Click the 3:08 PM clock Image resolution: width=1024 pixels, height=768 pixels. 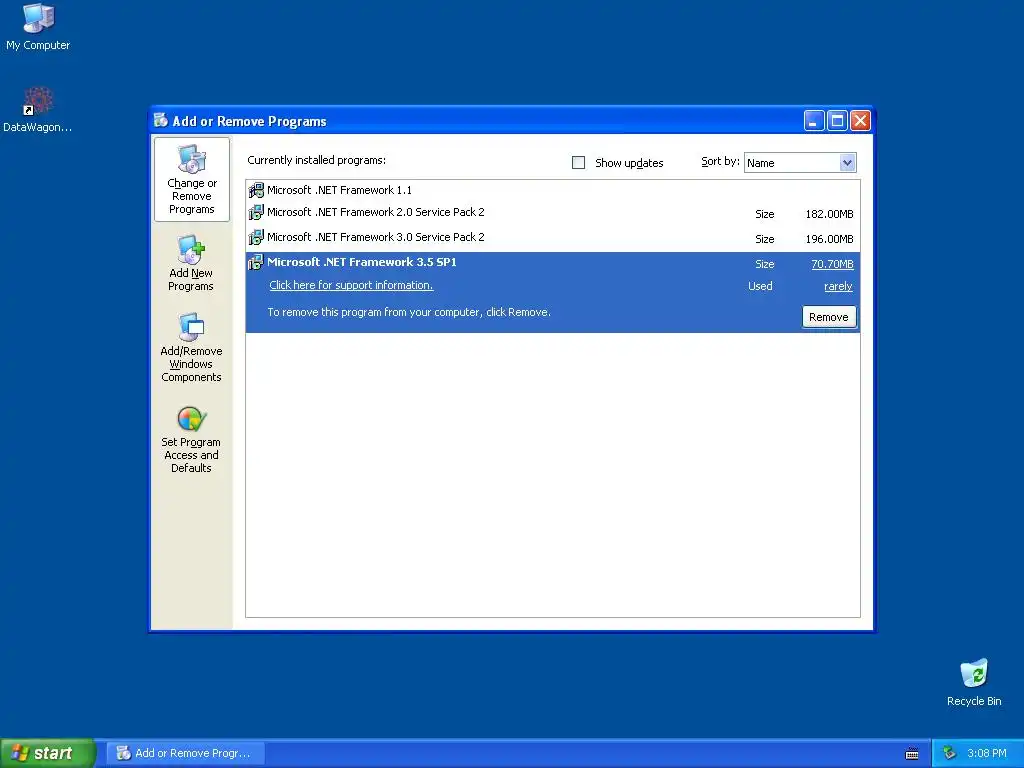click(987, 753)
